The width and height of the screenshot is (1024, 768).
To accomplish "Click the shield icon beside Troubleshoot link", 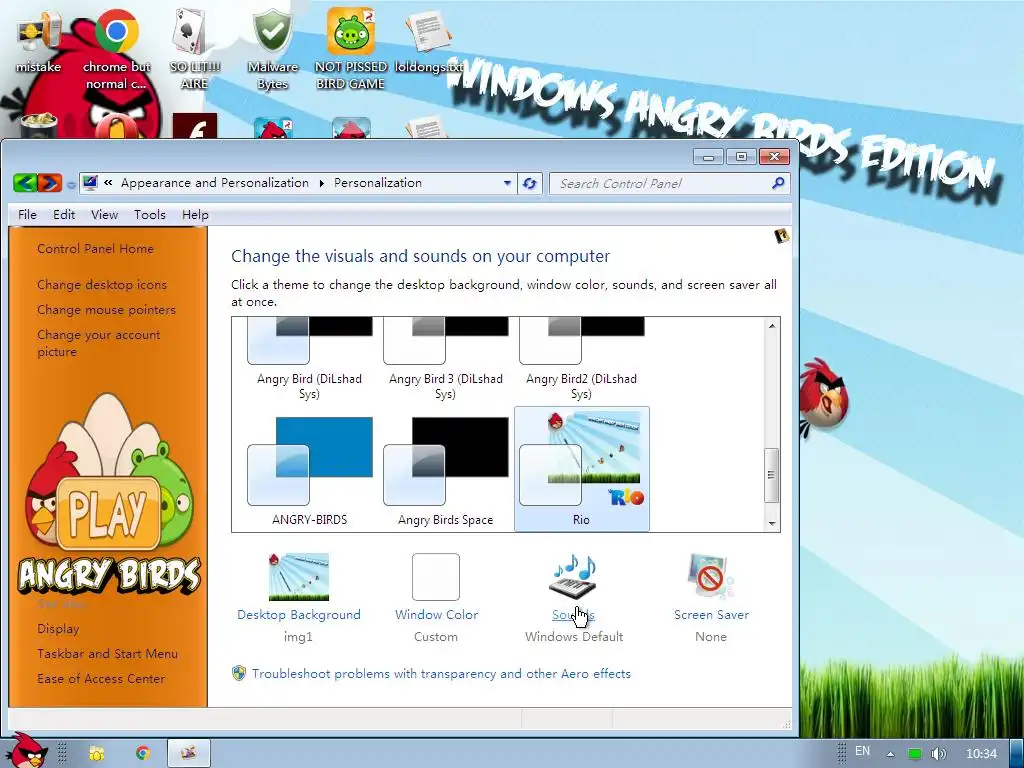I will [x=239, y=673].
